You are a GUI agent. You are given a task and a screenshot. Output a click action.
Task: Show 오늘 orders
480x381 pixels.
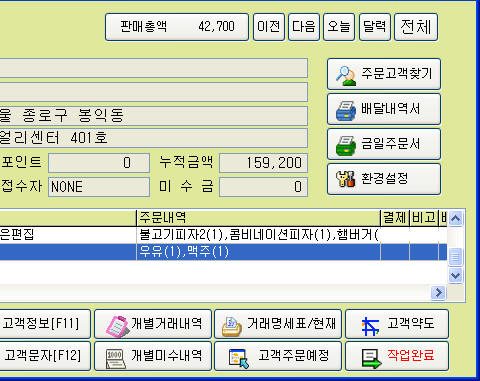click(339, 27)
